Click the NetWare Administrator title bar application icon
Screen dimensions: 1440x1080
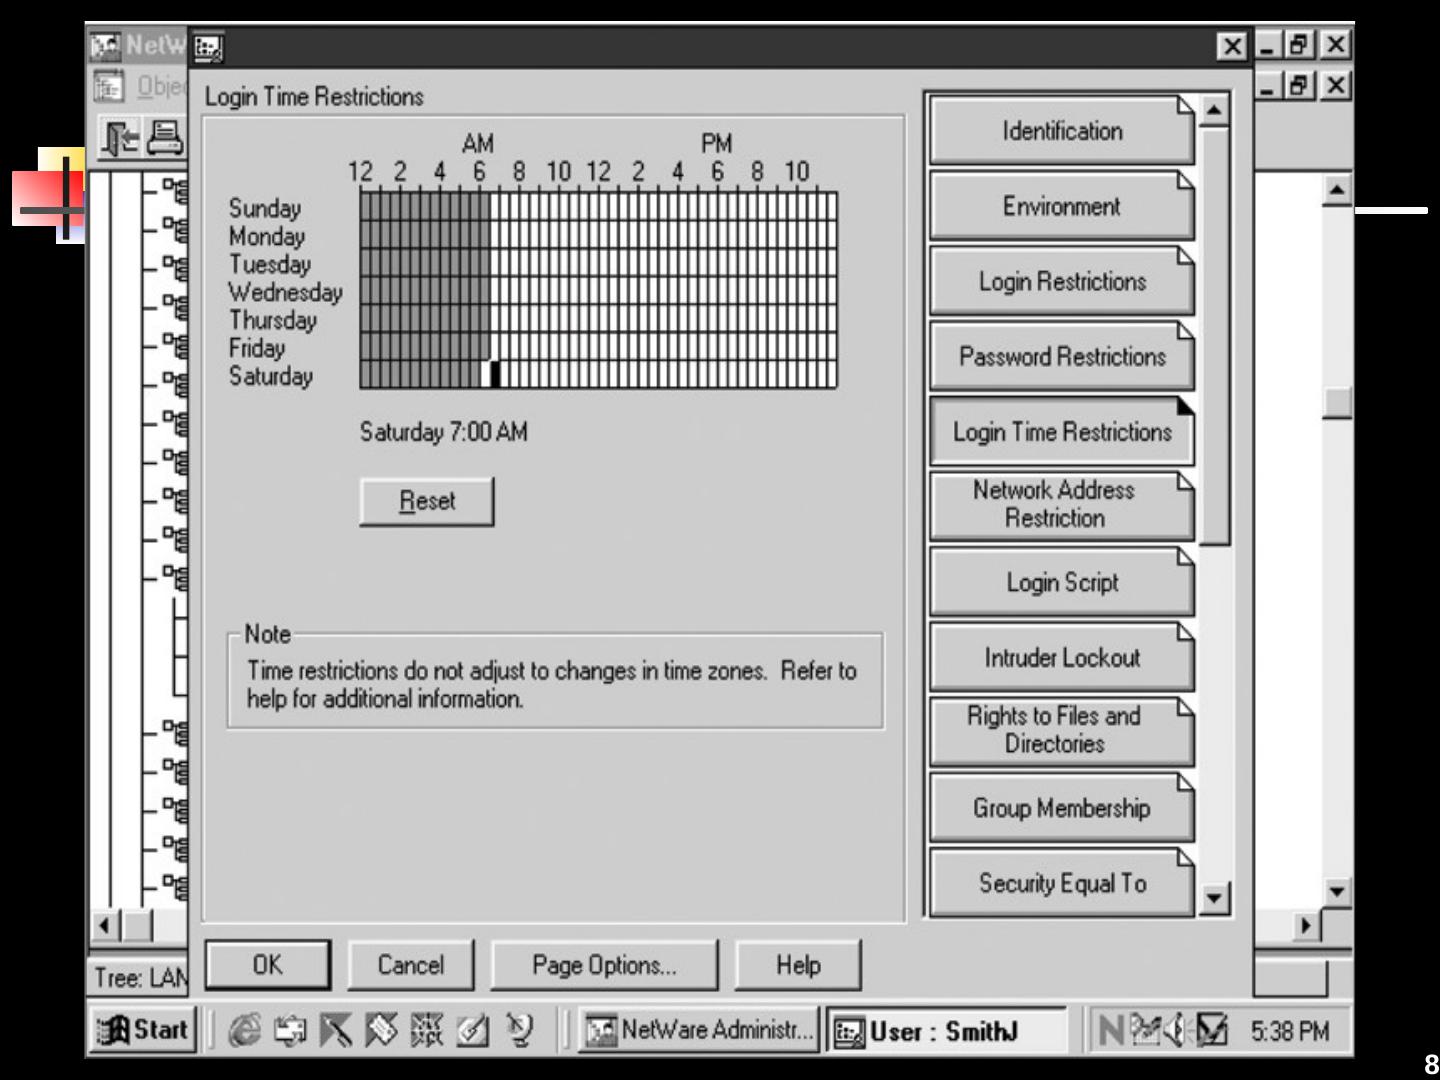pyautogui.click(x=105, y=46)
